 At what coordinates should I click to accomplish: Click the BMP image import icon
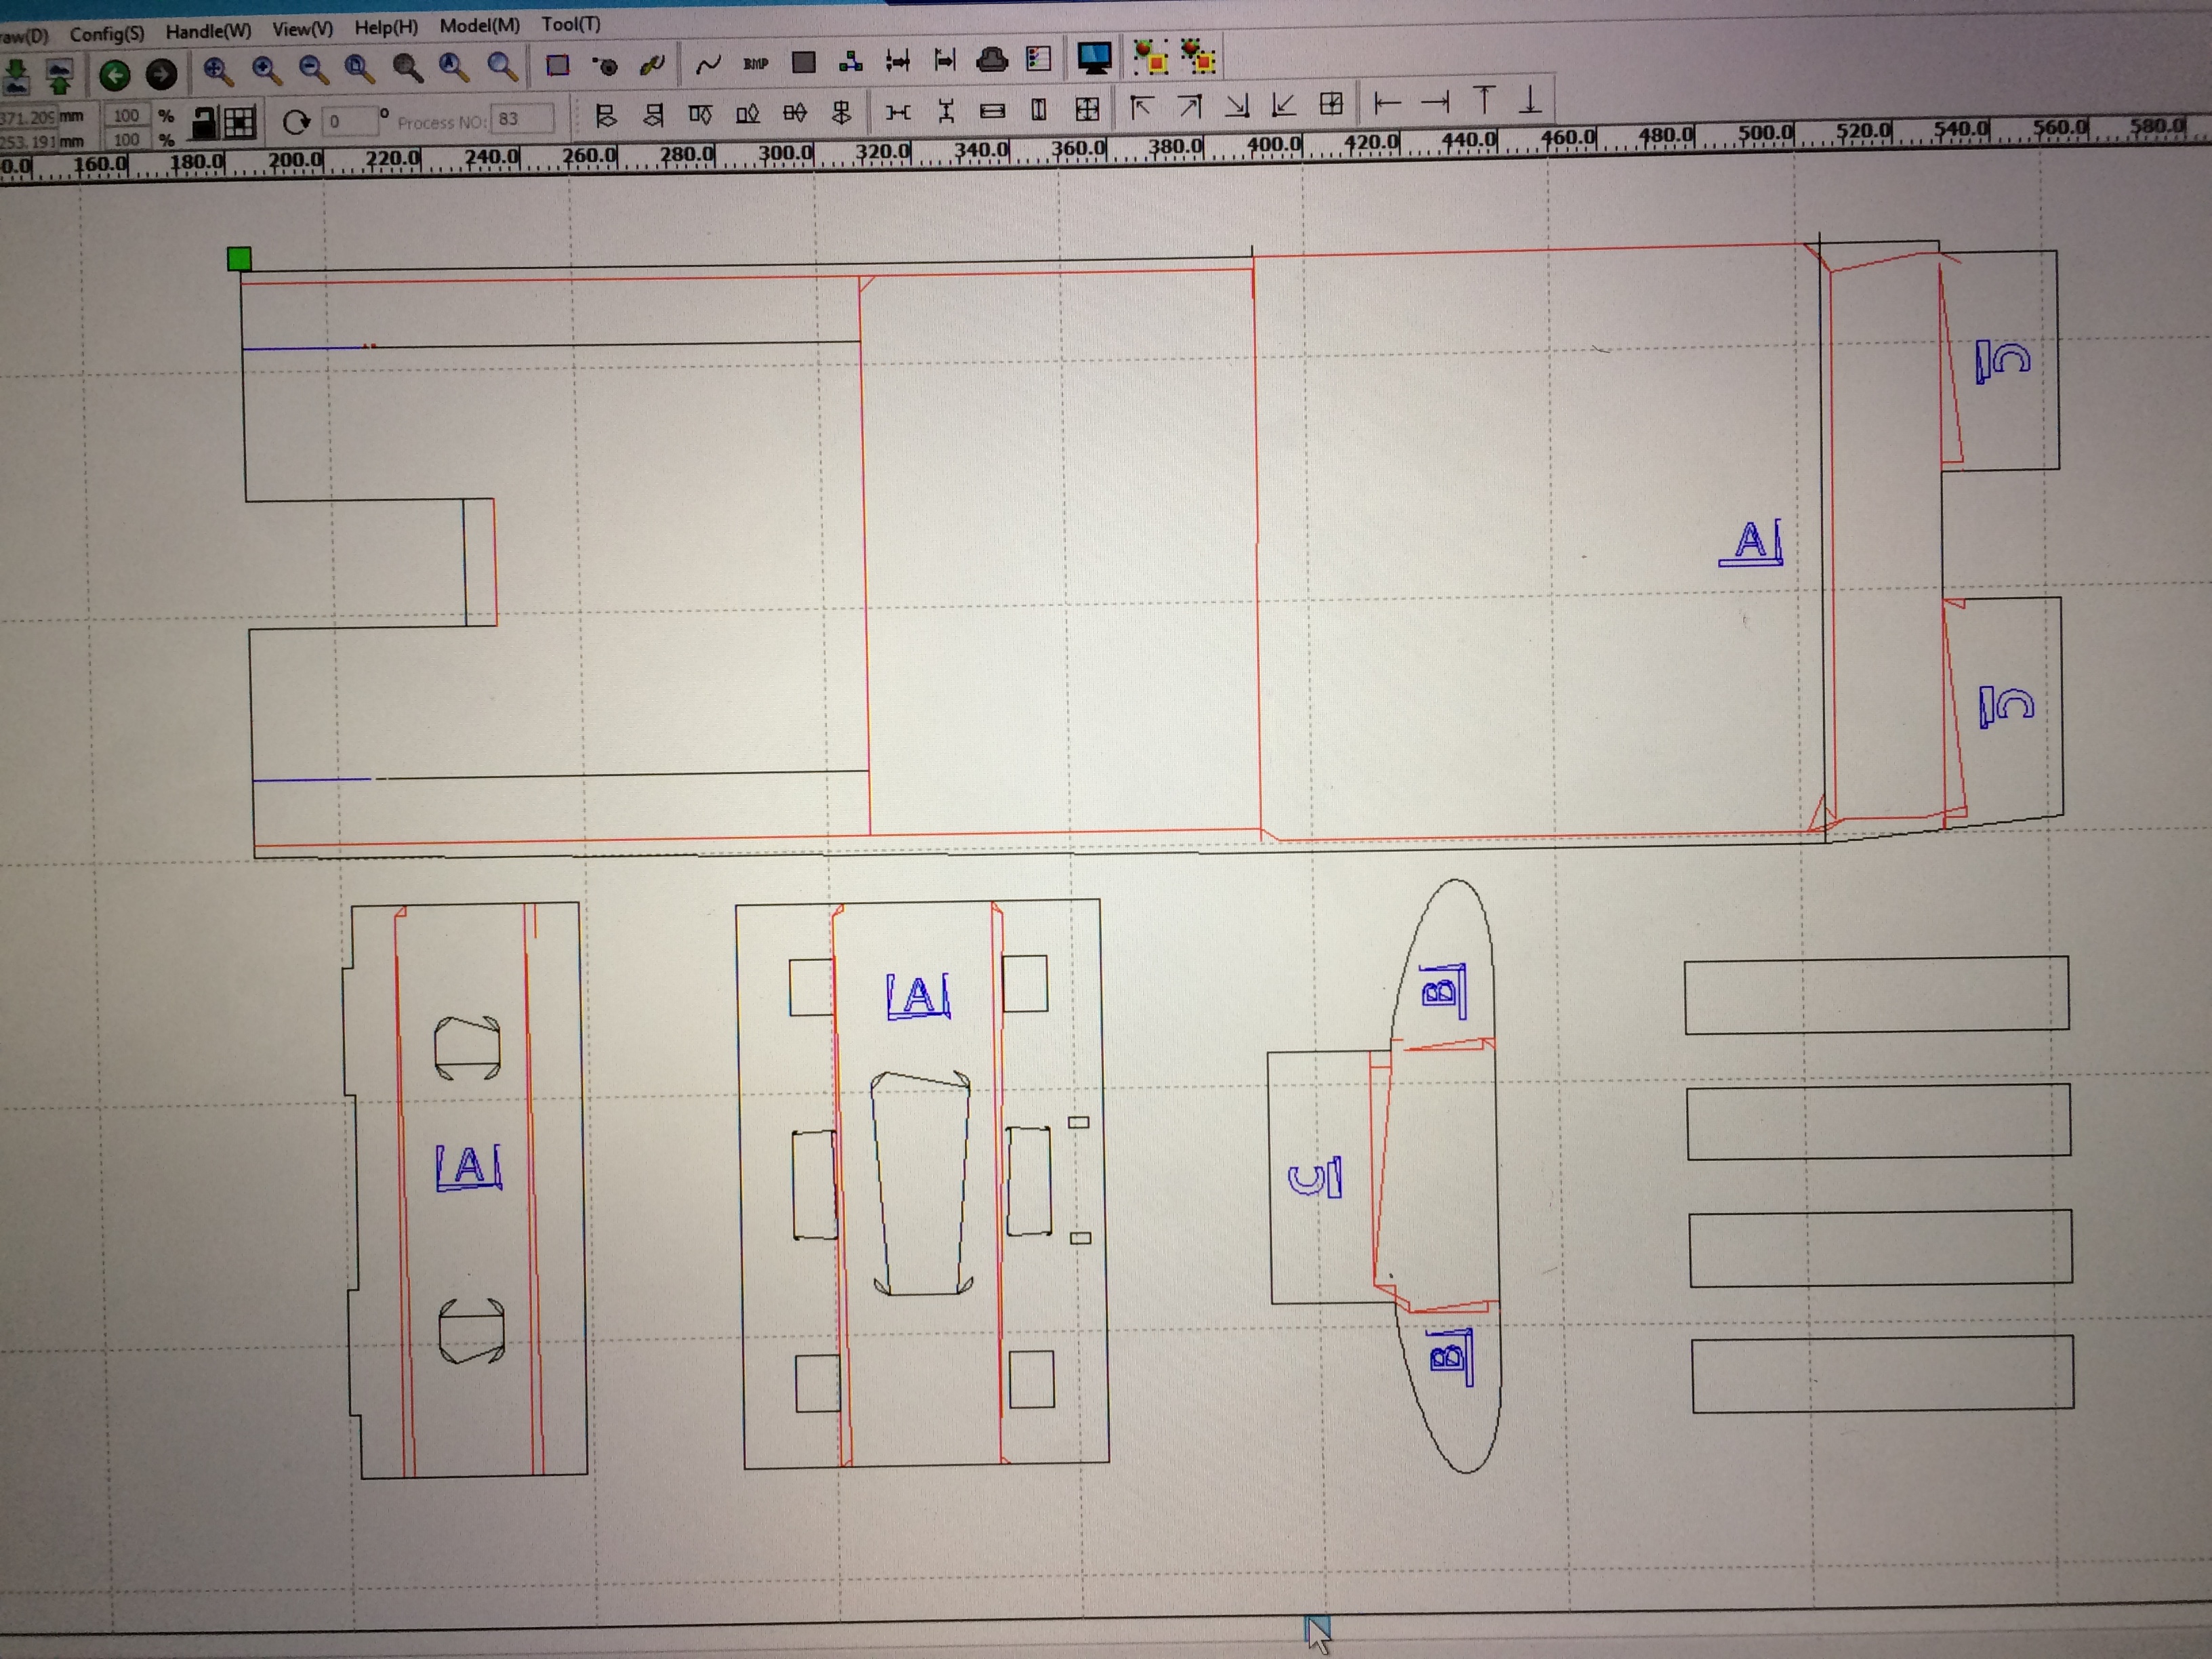tap(756, 64)
